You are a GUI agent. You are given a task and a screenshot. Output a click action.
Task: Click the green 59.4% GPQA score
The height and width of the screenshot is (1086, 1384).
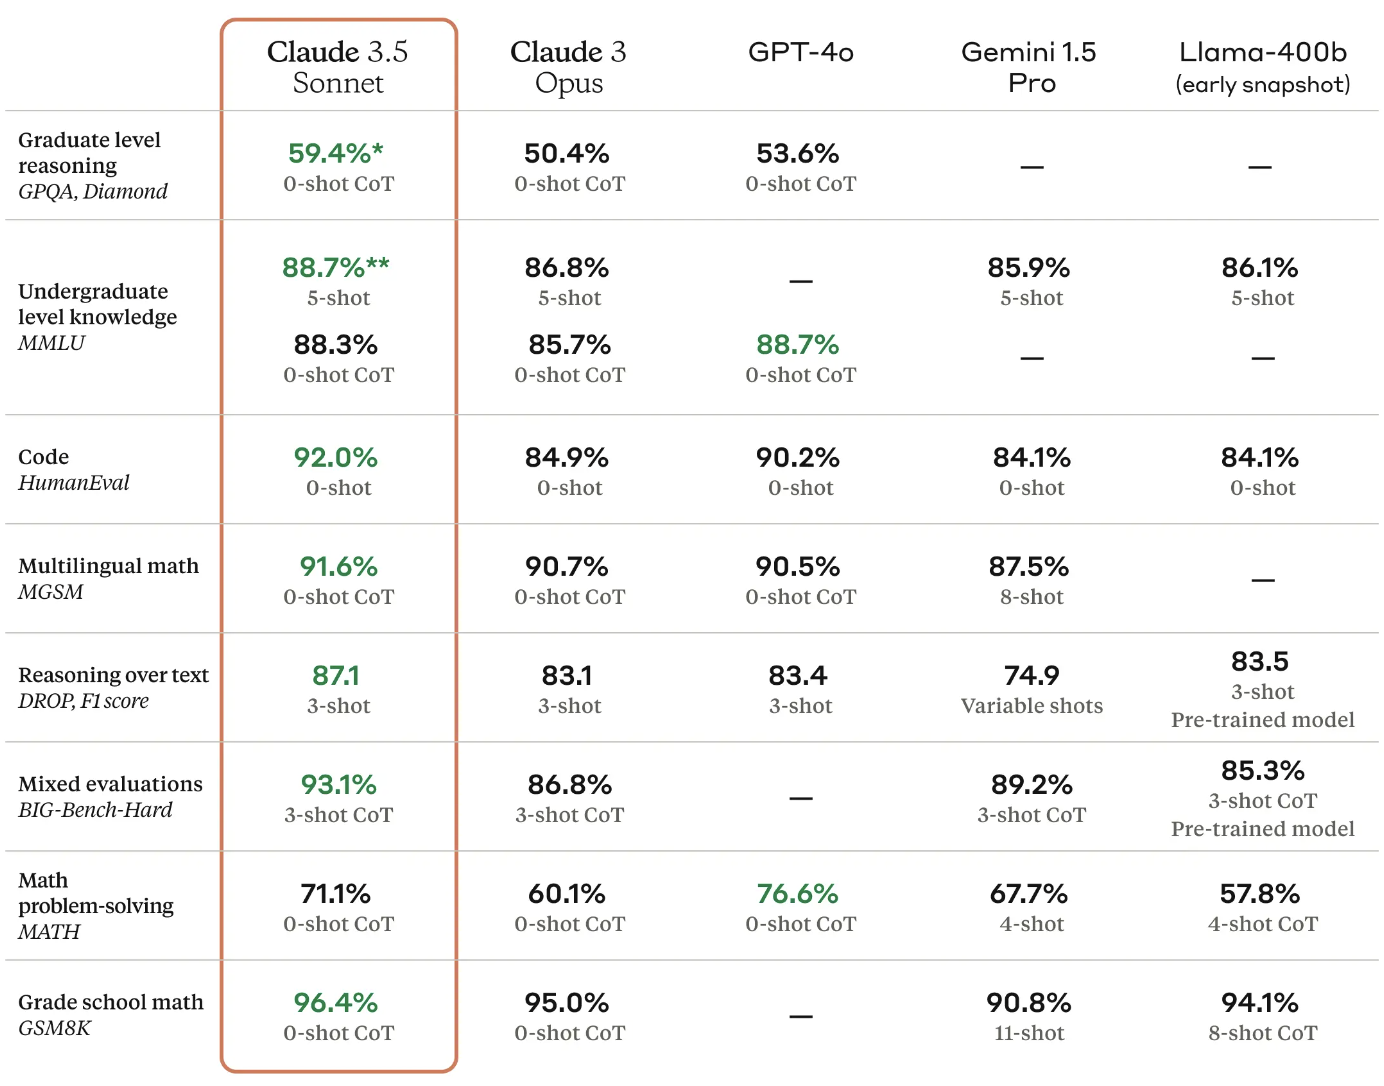coord(335,153)
